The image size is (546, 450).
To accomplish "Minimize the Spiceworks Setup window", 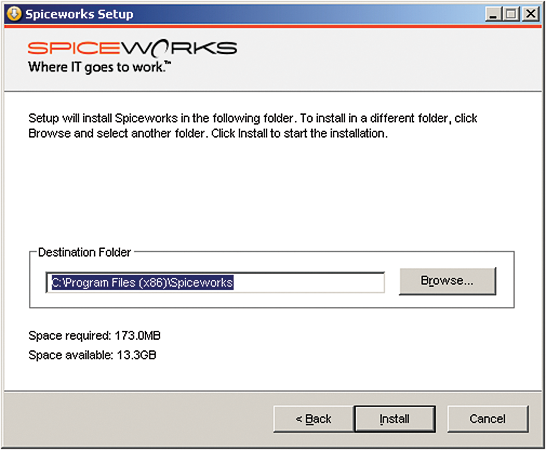I will (493, 14).
